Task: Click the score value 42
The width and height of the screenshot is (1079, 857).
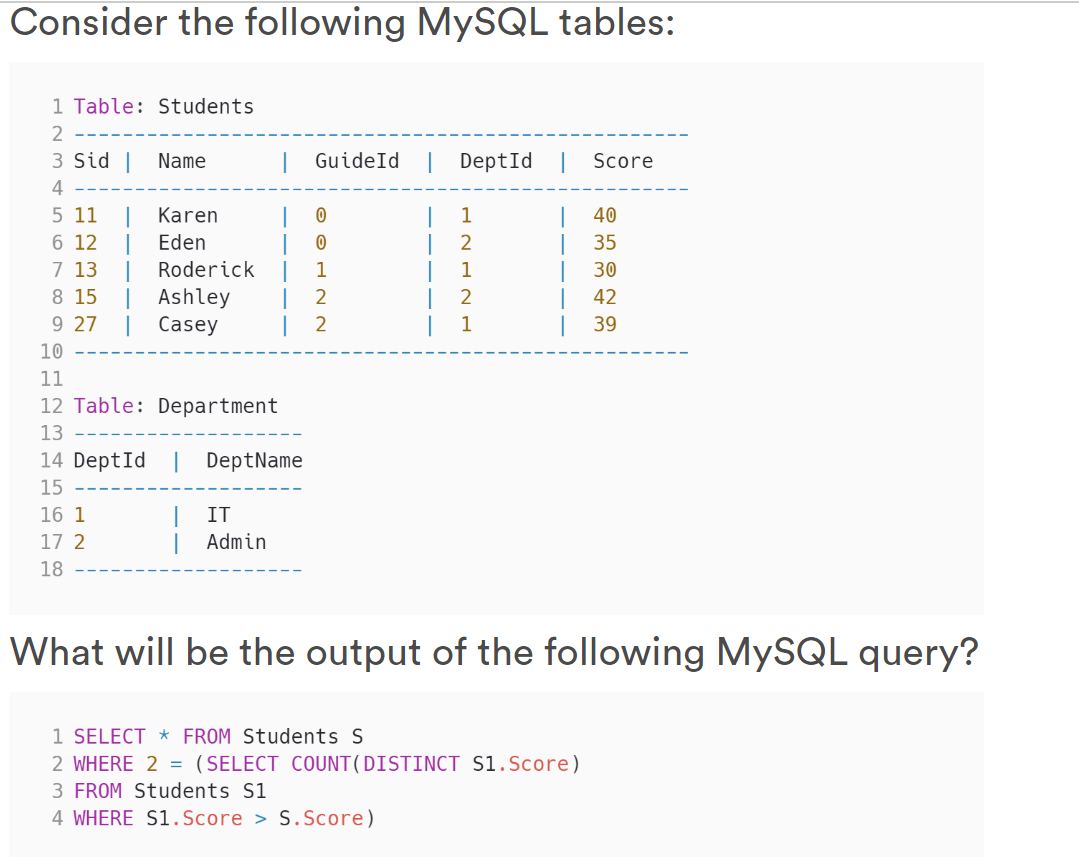Action: [x=604, y=297]
